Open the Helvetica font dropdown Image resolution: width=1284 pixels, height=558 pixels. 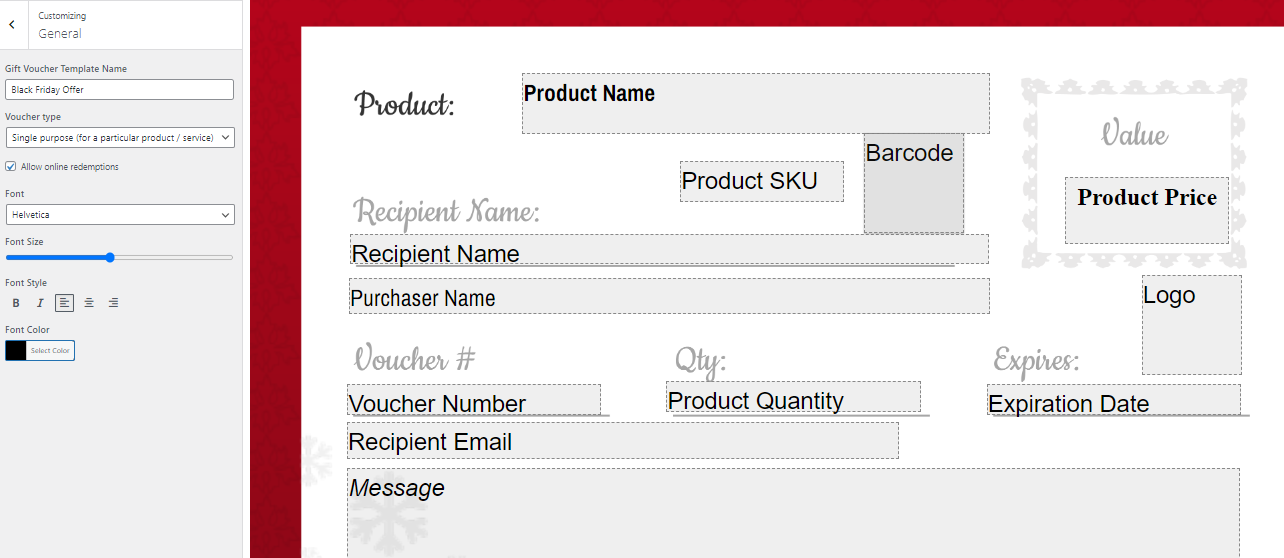[120, 215]
